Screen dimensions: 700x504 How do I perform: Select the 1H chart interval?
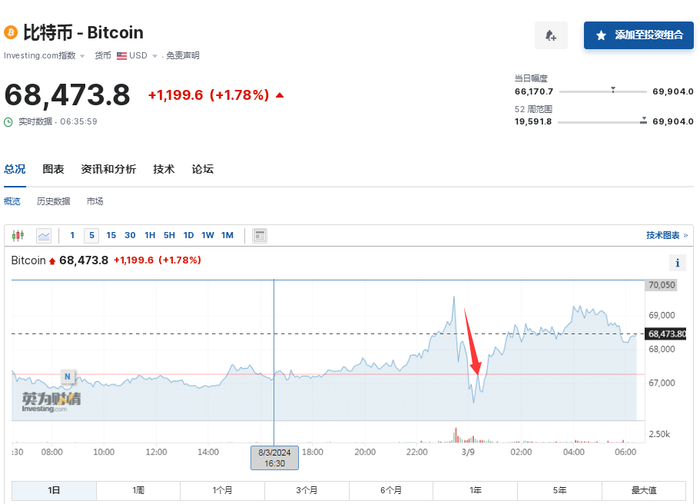[x=150, y=235]
